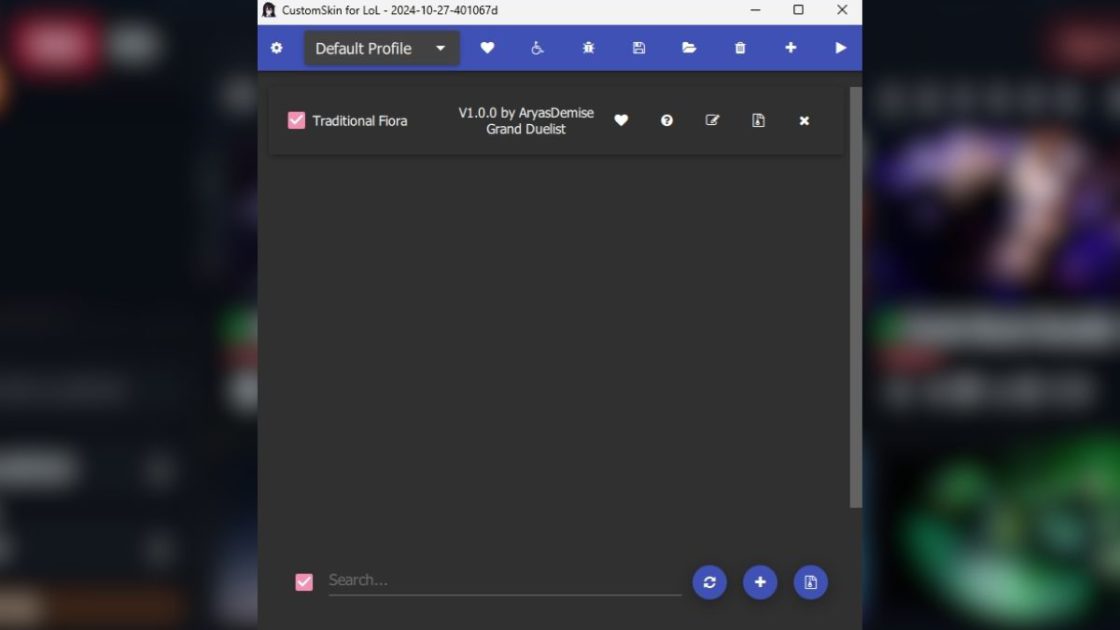Save the profile with the floppy disk icon
This screenshot has height=630, width=1120.
639,48
